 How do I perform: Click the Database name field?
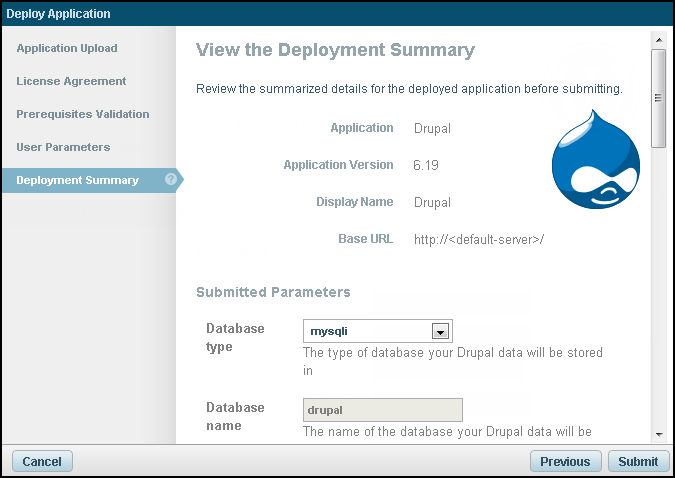[x=382, y=410]
